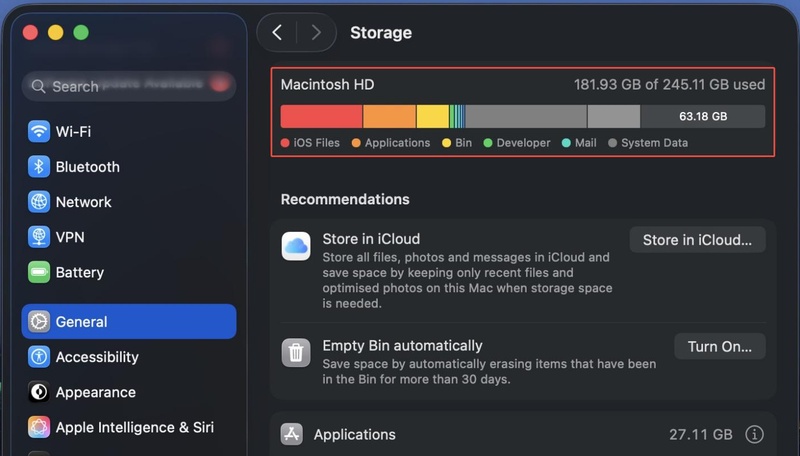Click the 63.18 GB free space segment
Viewport: 800px width, 456px height.
pyautogui.click(x=703, y=116)
